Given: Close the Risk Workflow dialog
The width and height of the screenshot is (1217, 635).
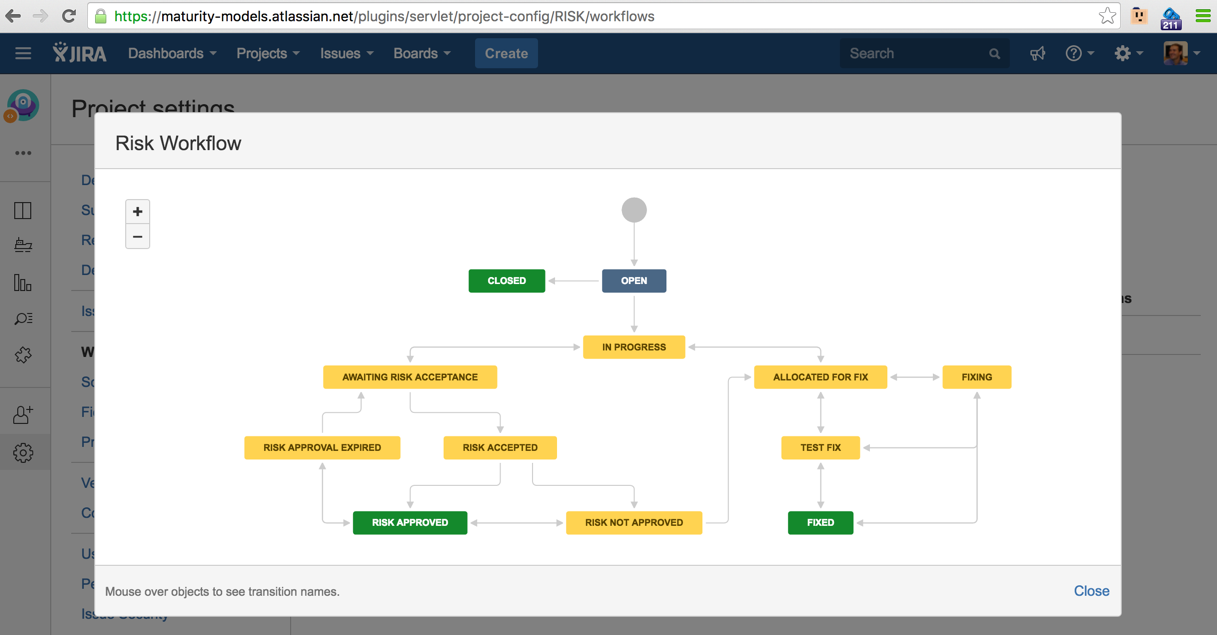Looking at the screenshot, I should pos(1091,591).
